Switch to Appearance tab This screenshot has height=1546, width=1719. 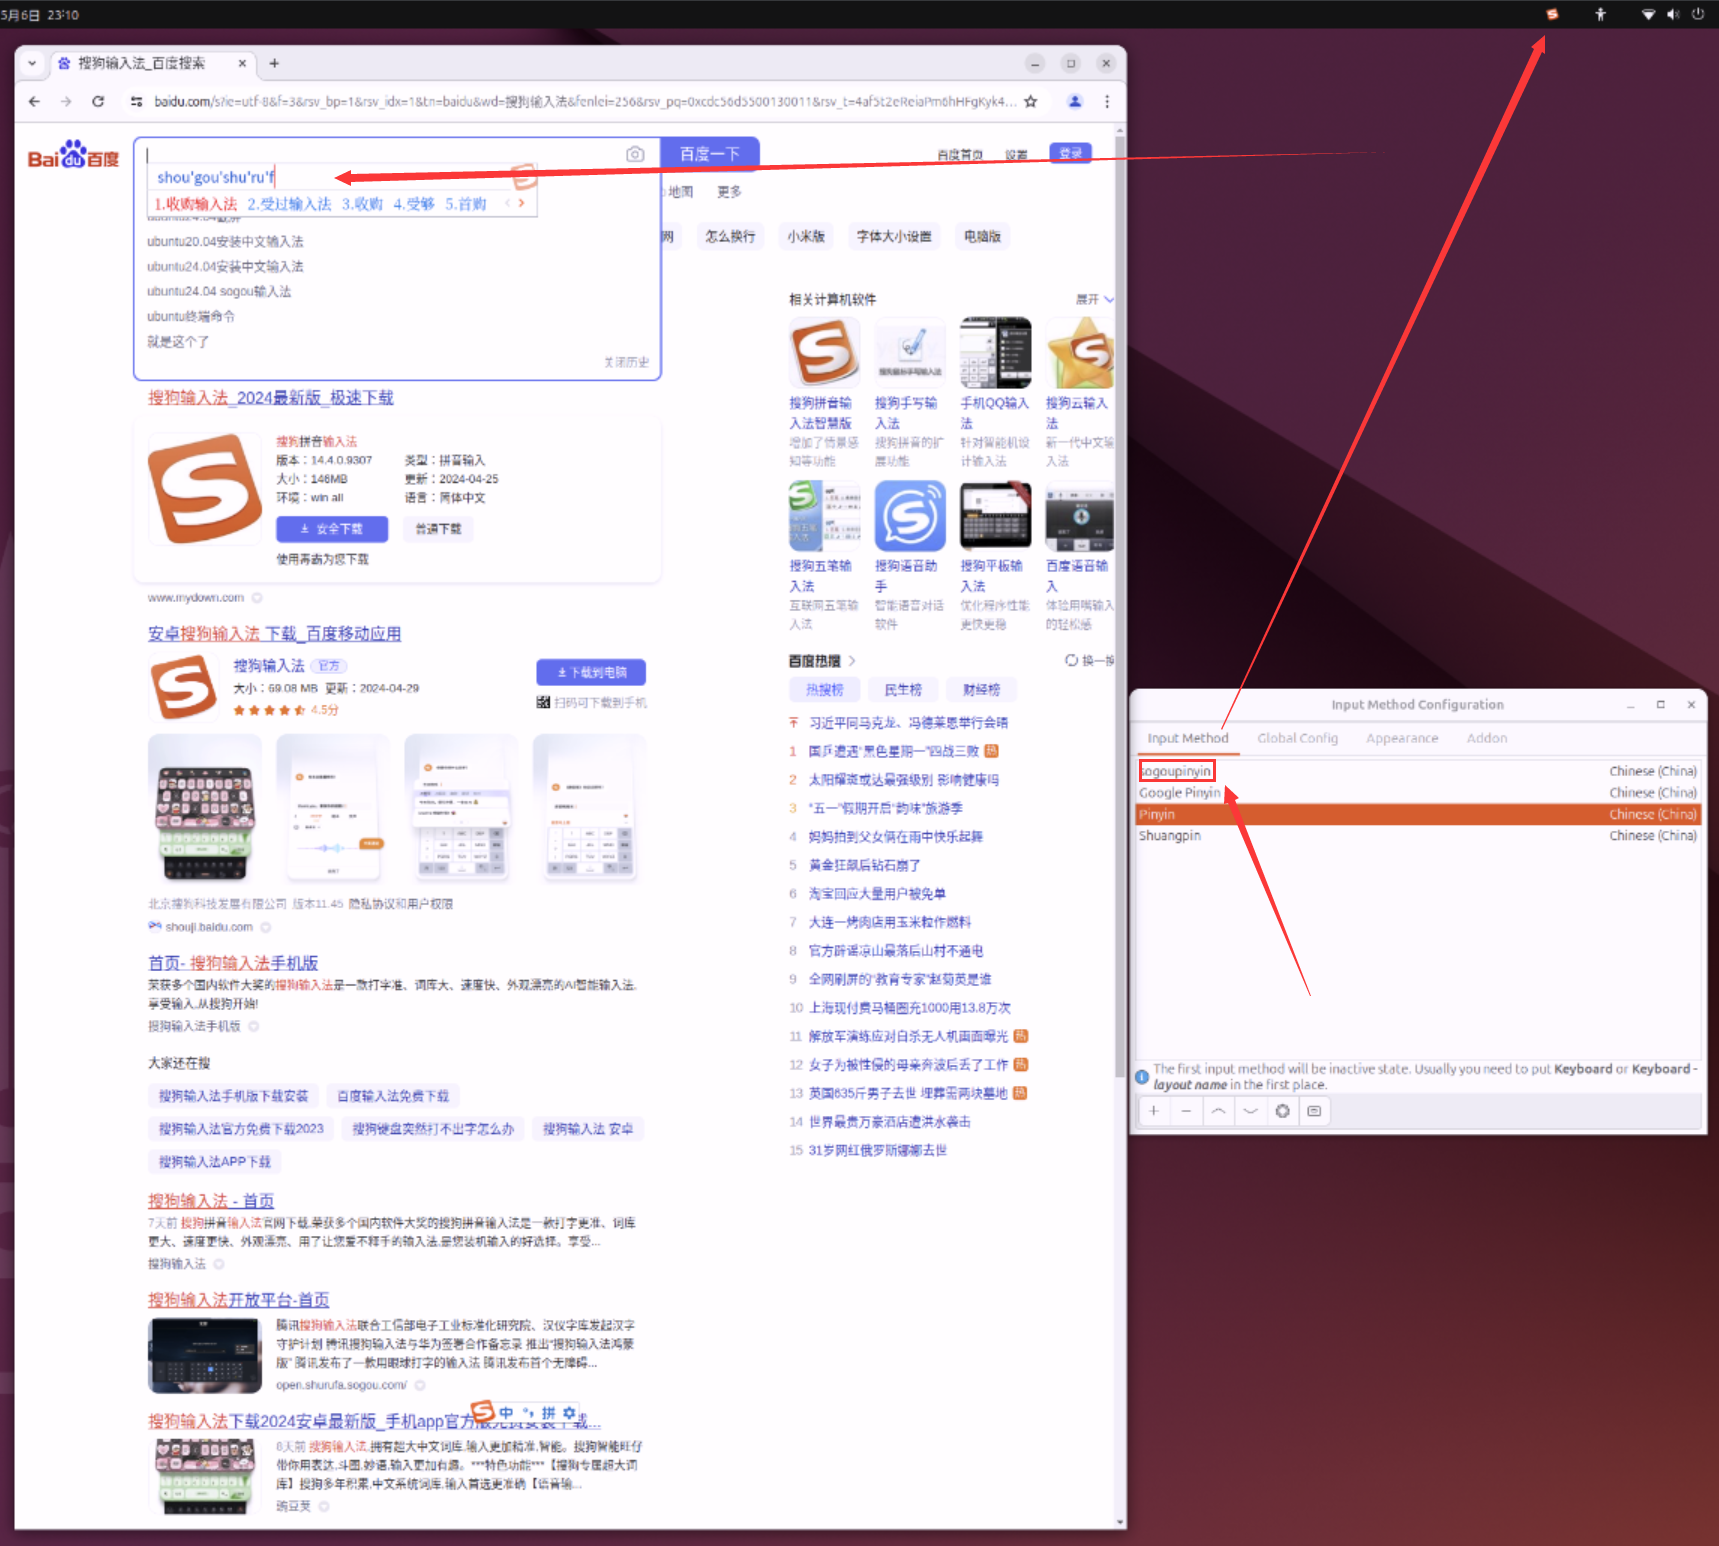tap(1402, 738)
